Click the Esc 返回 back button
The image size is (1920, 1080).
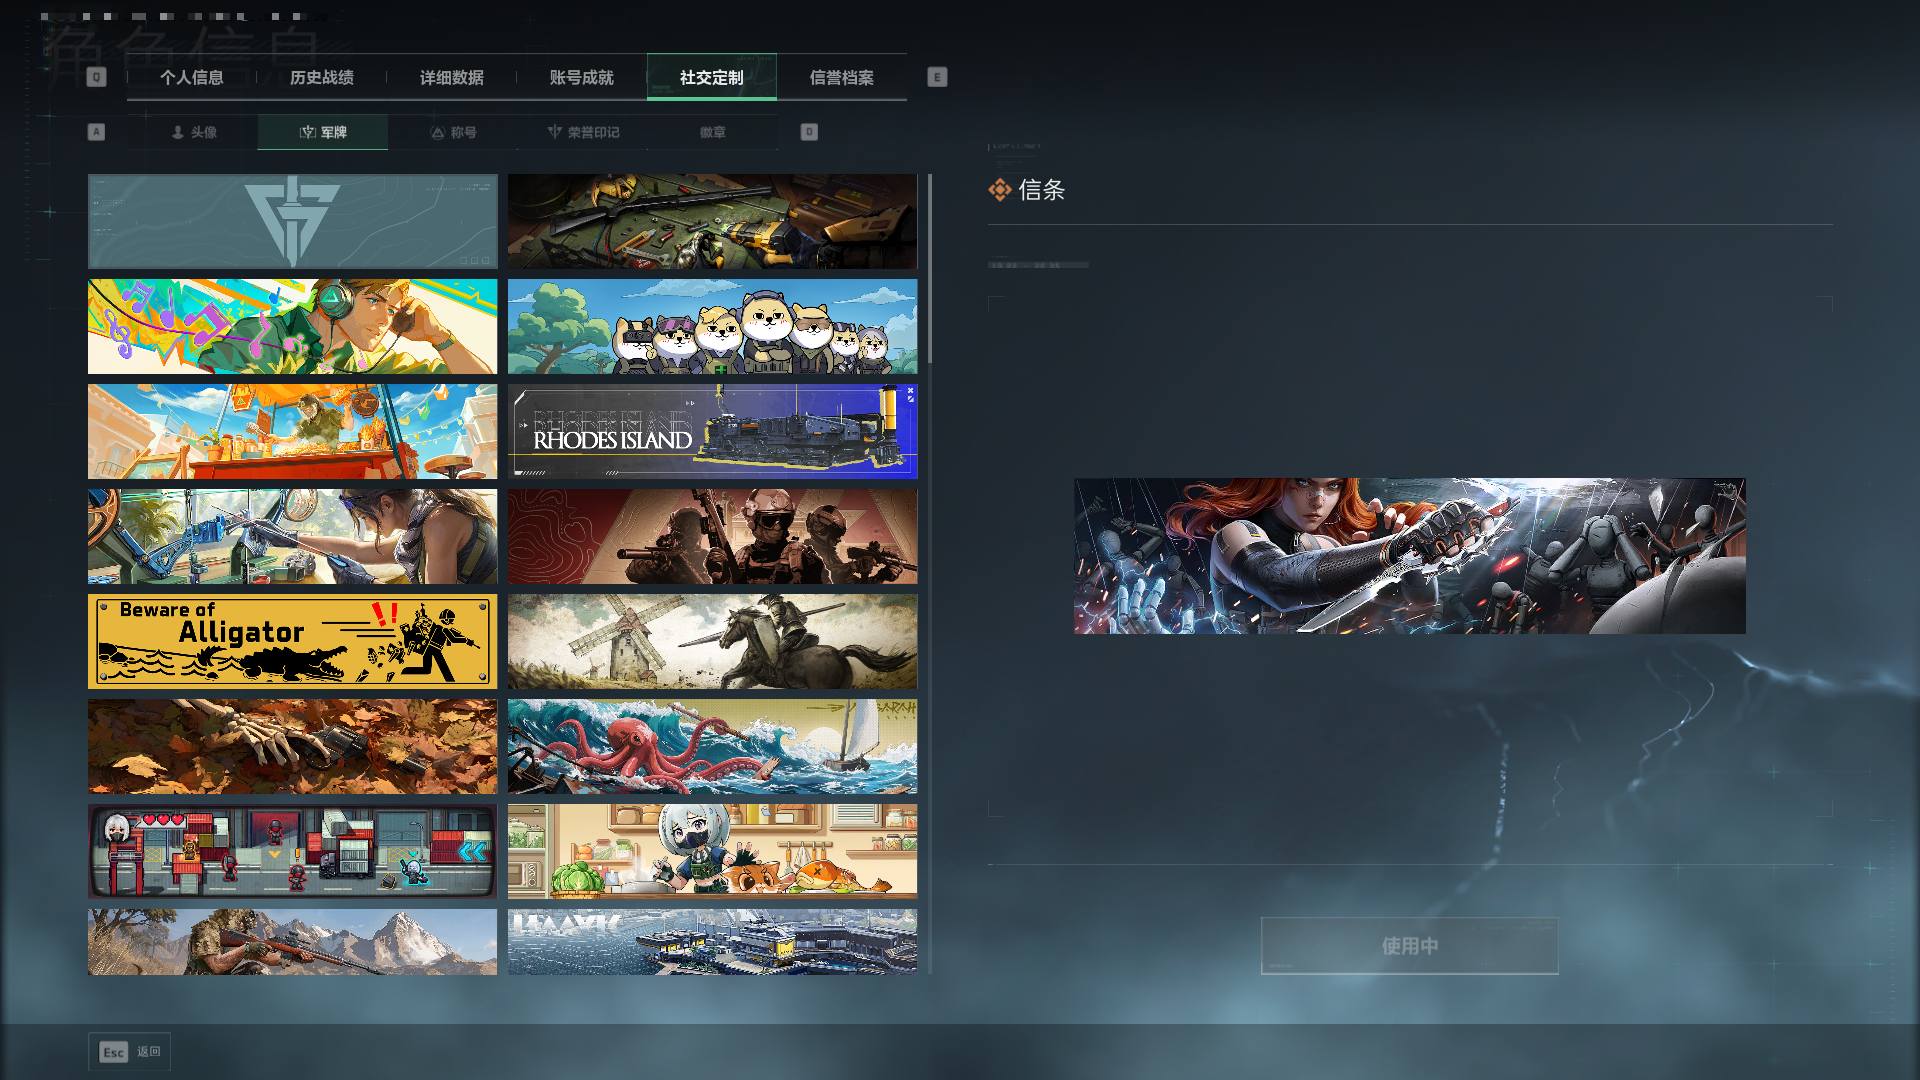pos(129,1052)
